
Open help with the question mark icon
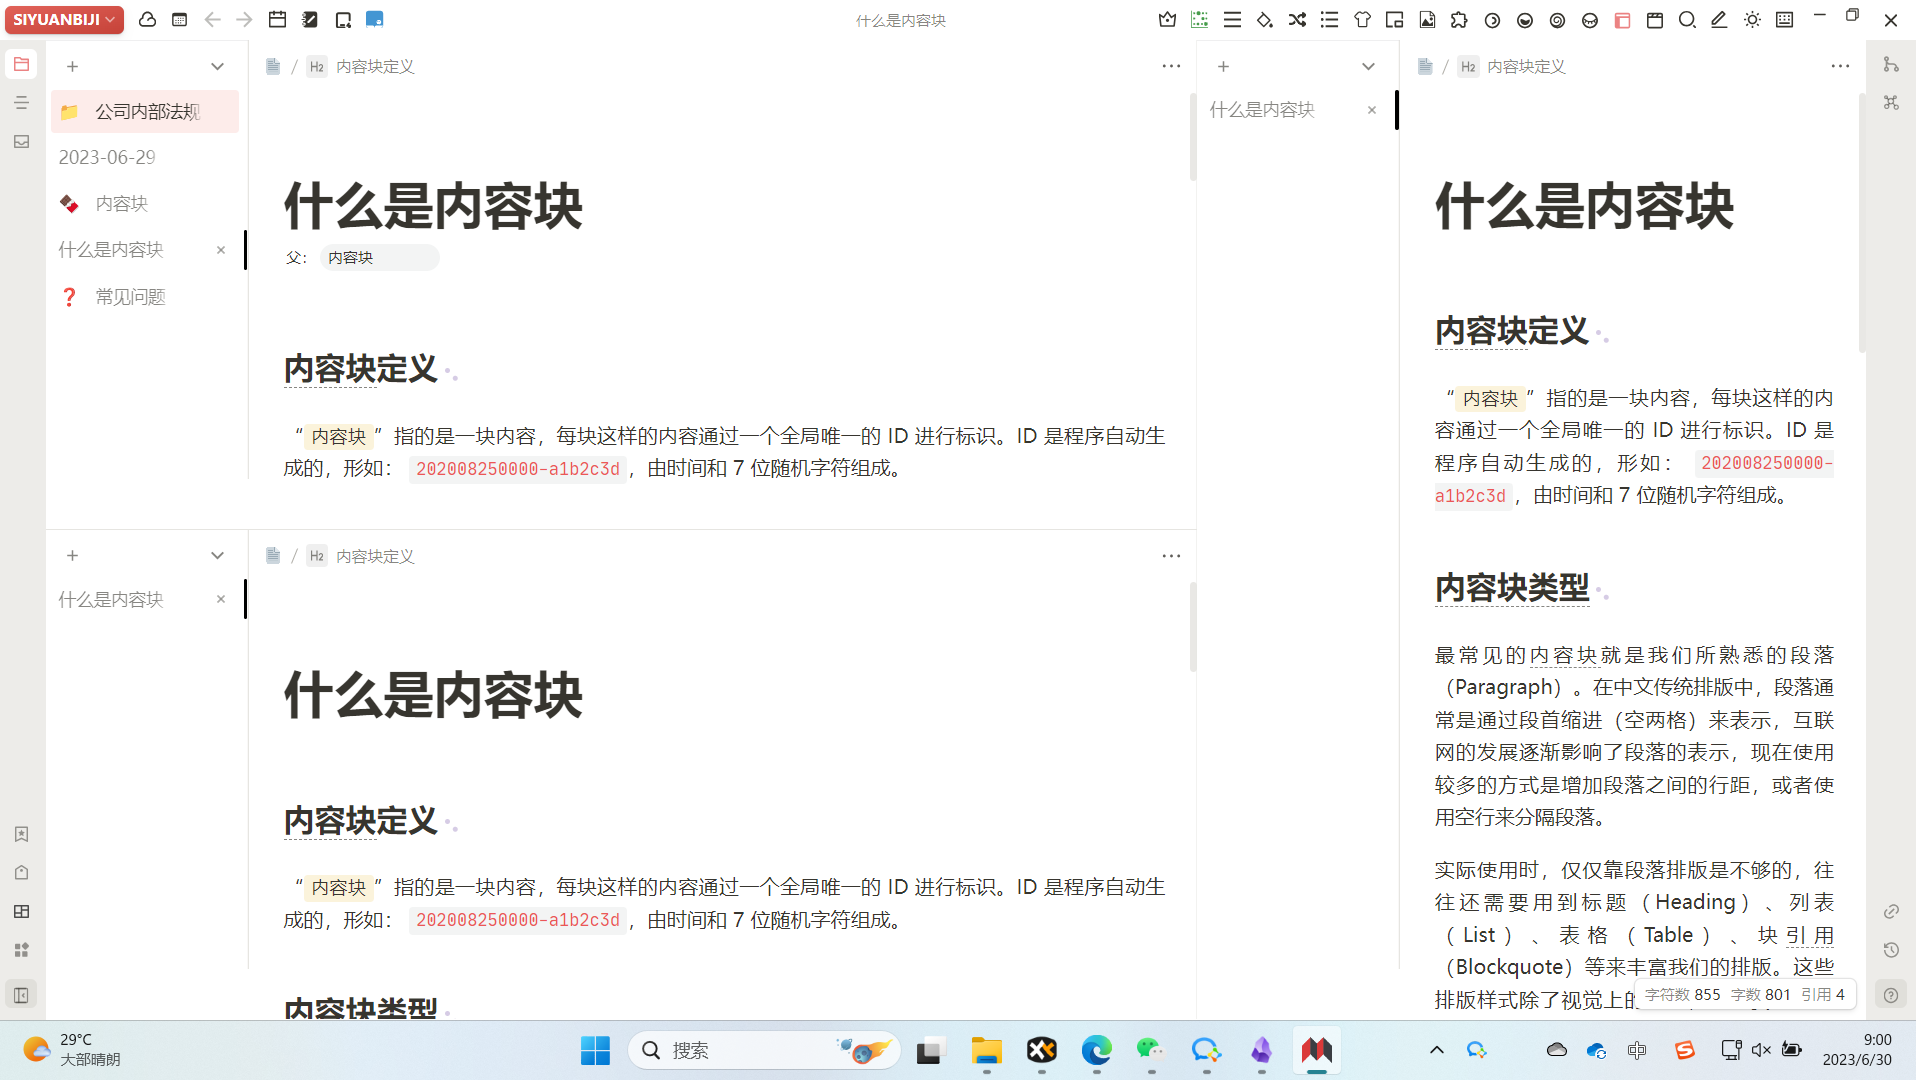pyautogui.click(x=1891, y=995)
